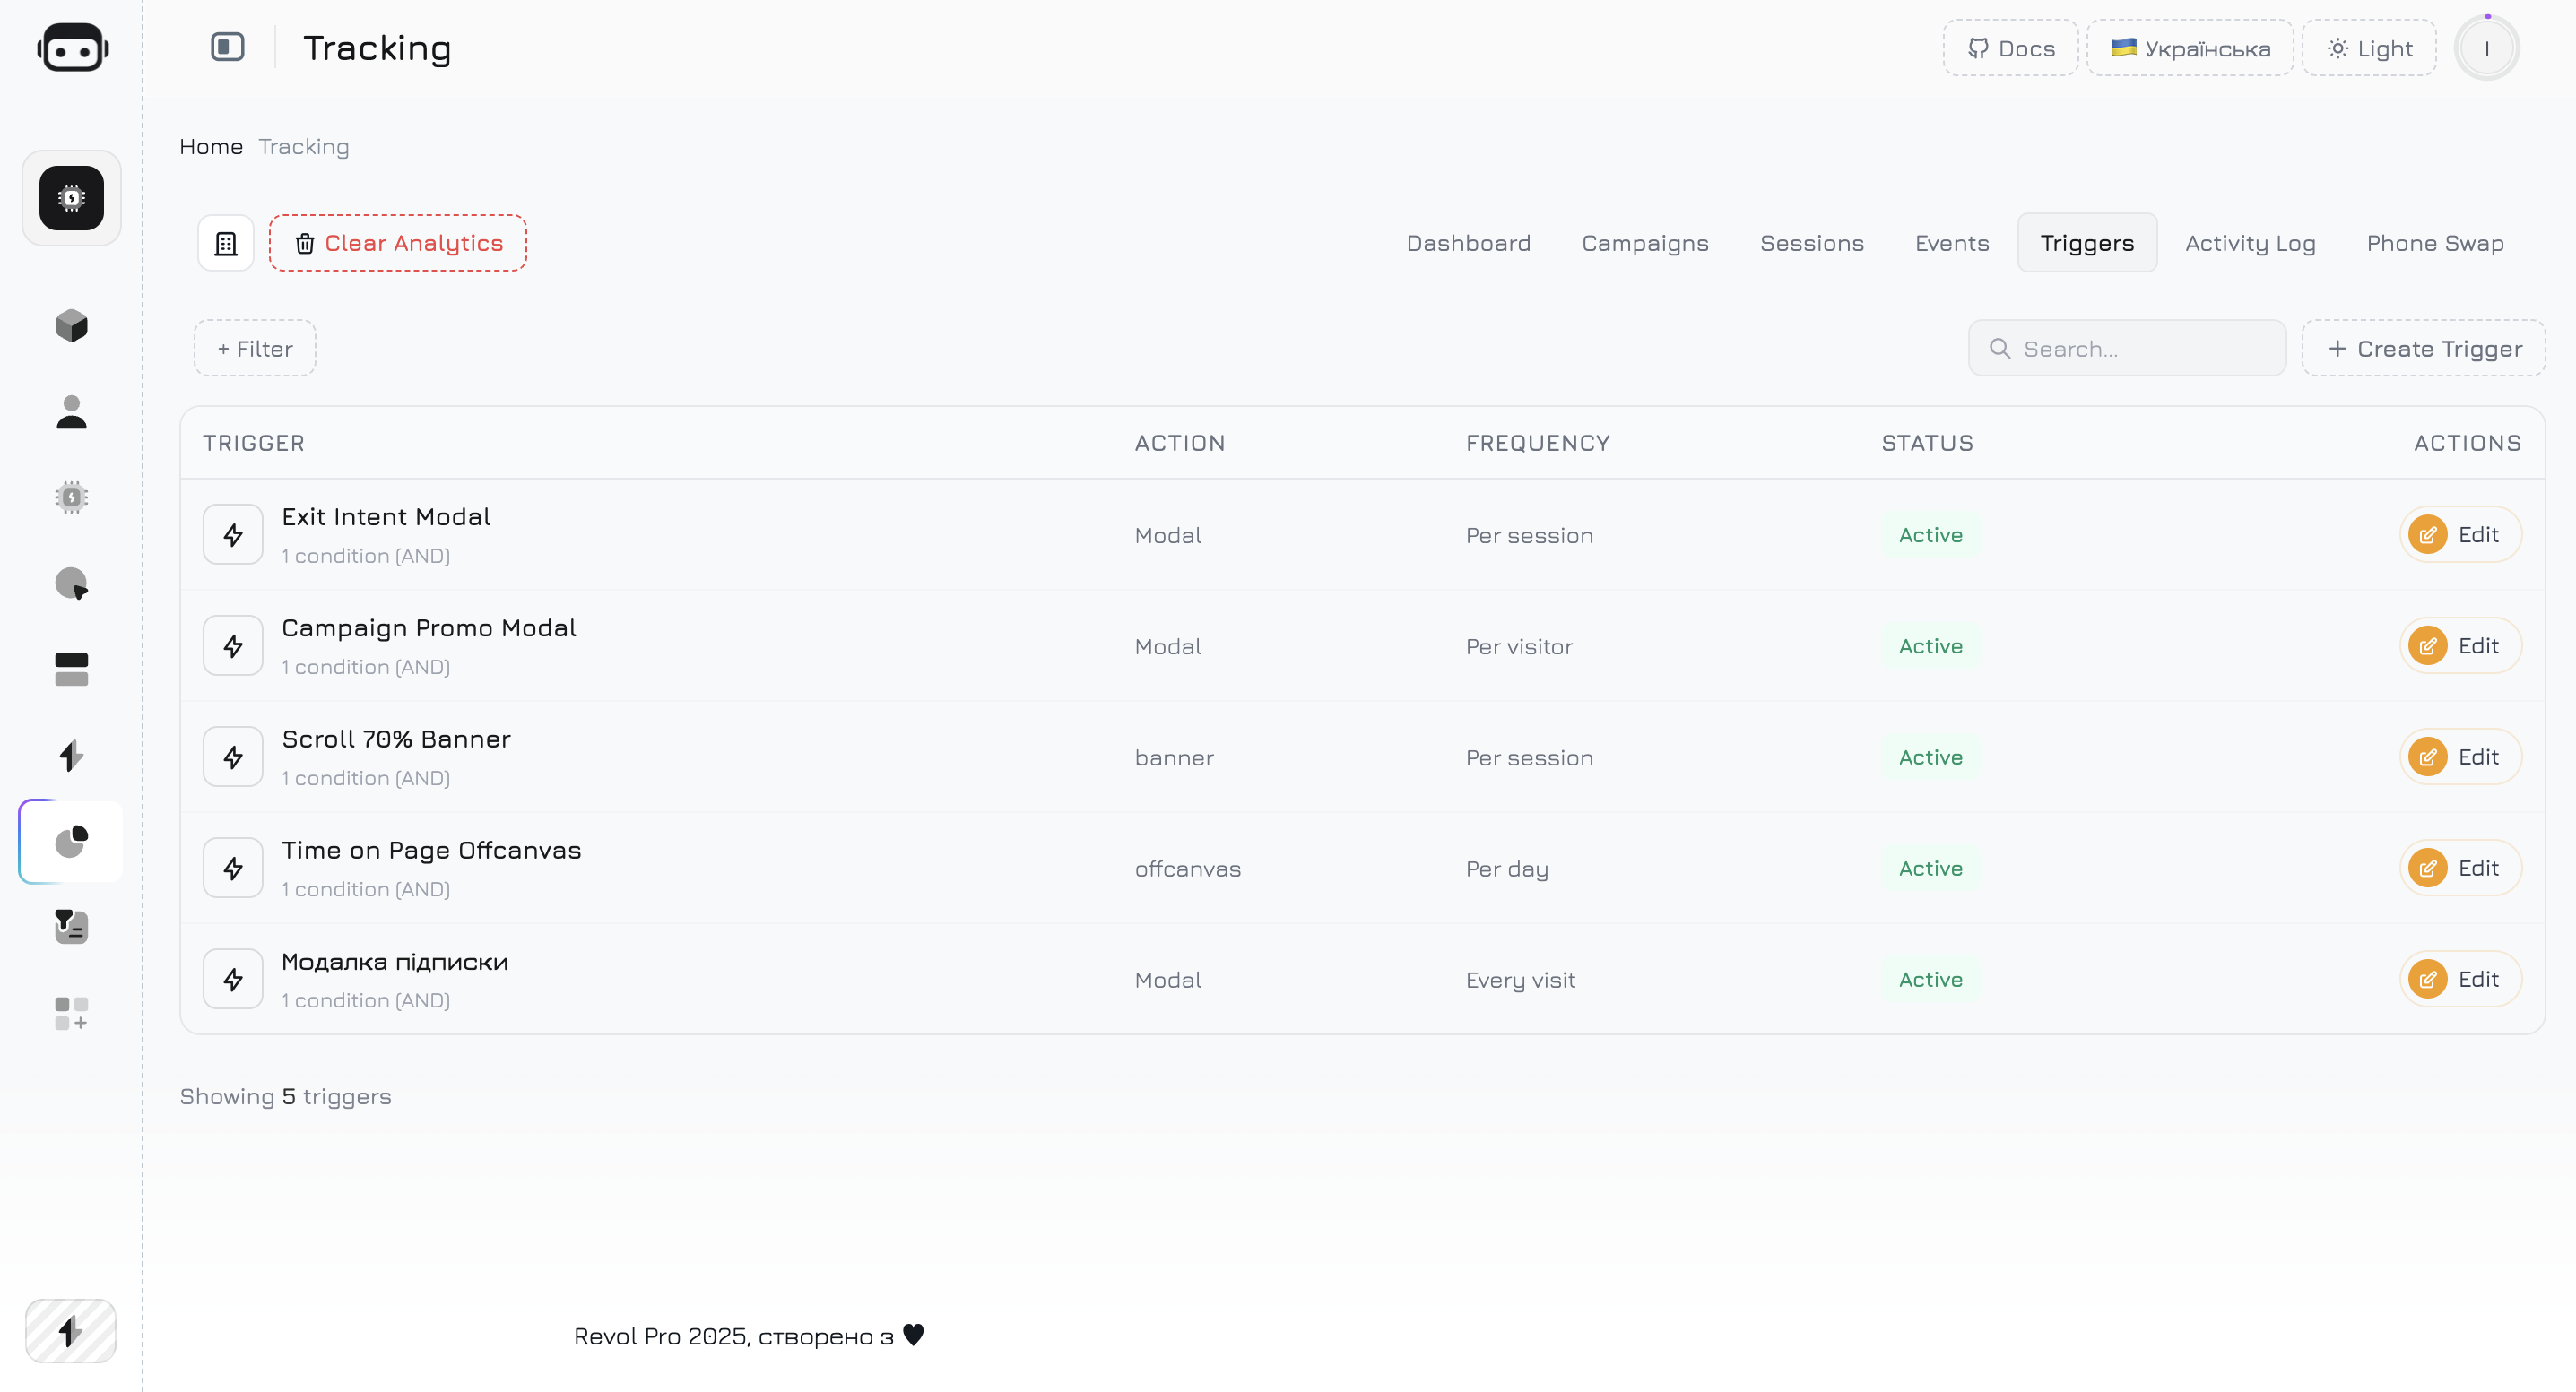Open the Українська language dropdown
Image resolution: width=2576 pixels, height=1392 pixels.
pos(2190,48)
